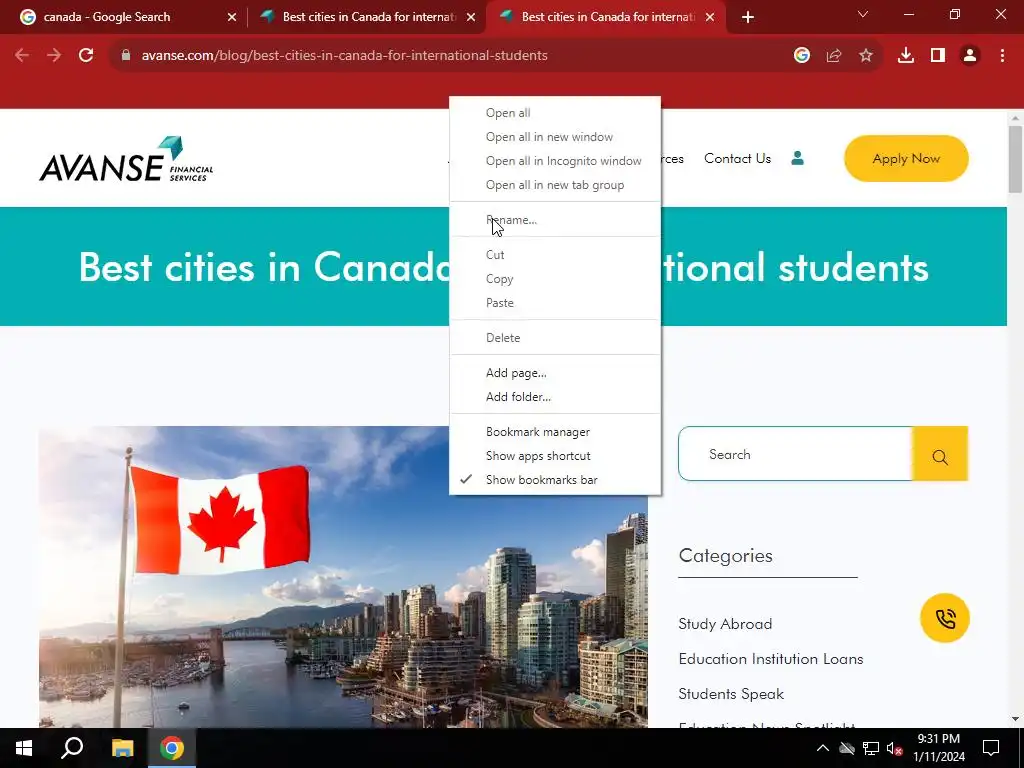Bookmark this tab star icon
The image size is (1024, 768).
pos(866,56)
